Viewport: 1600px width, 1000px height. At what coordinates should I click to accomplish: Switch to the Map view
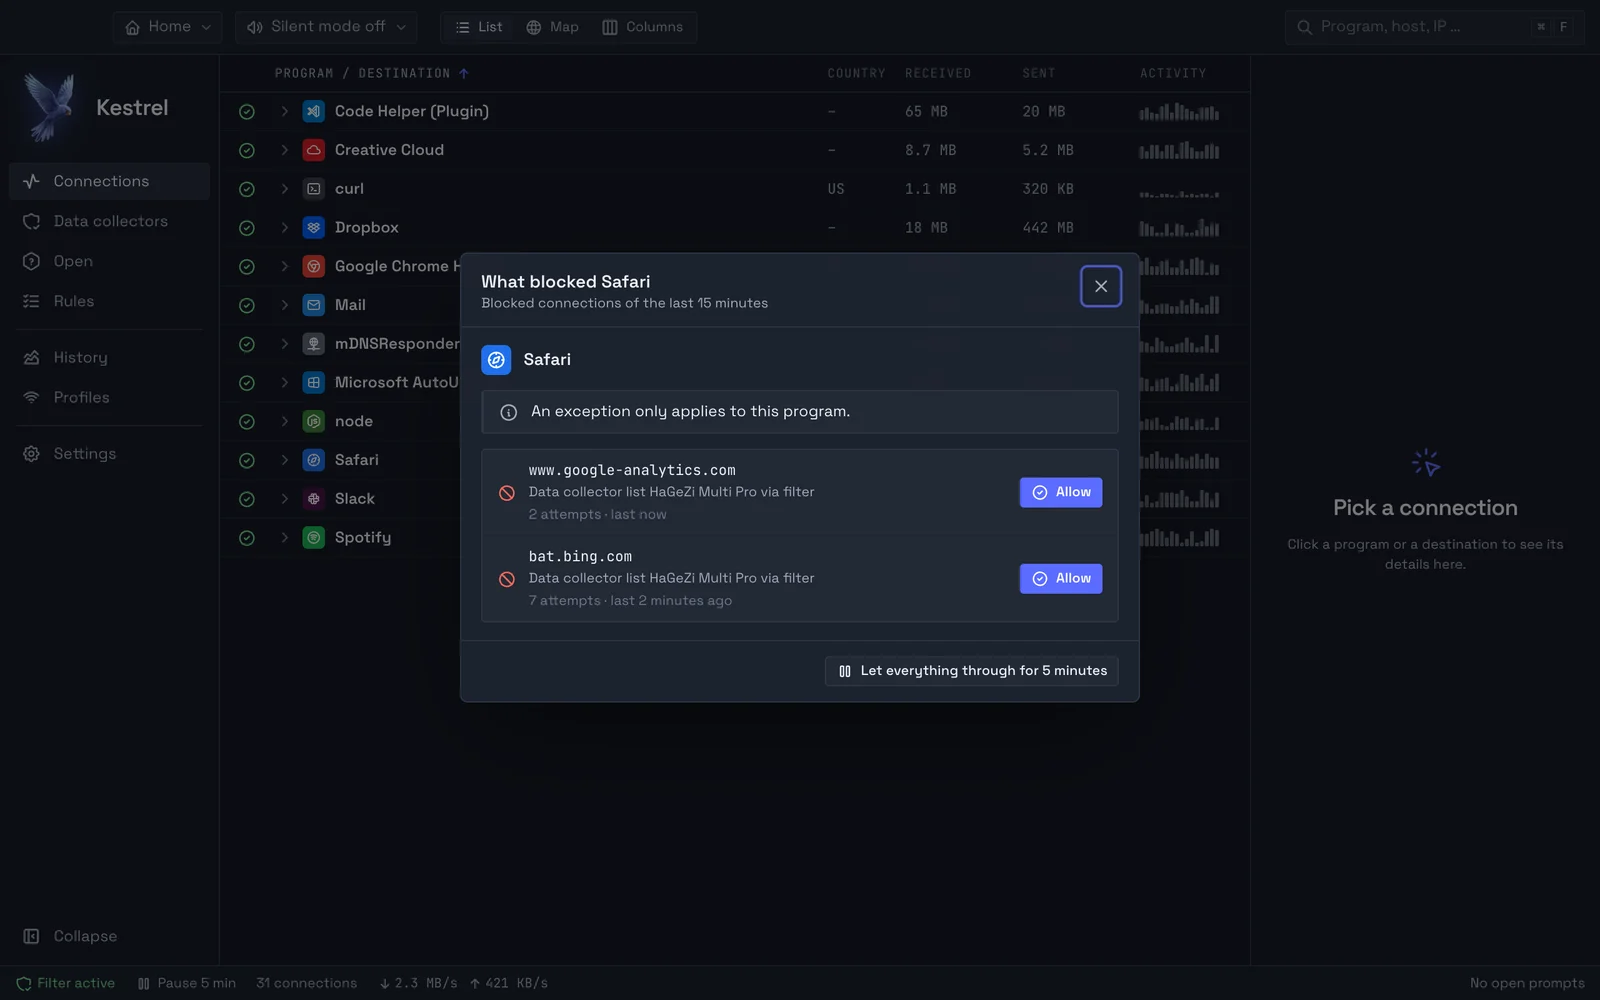coord(552,27)
